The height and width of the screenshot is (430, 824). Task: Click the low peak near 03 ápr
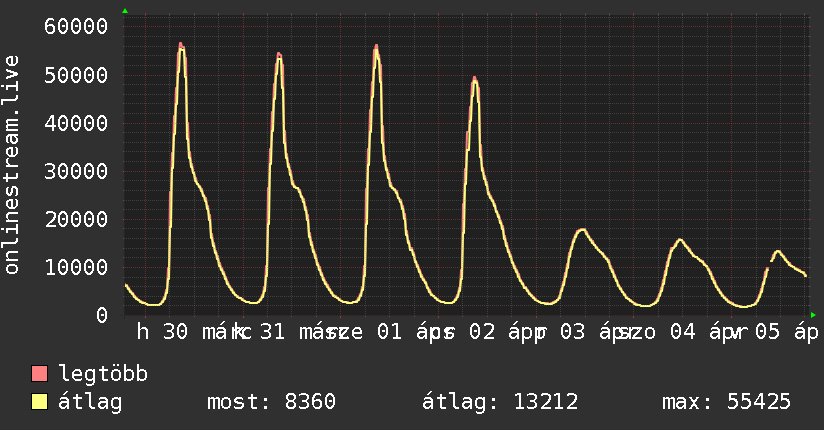coord(582,230)
